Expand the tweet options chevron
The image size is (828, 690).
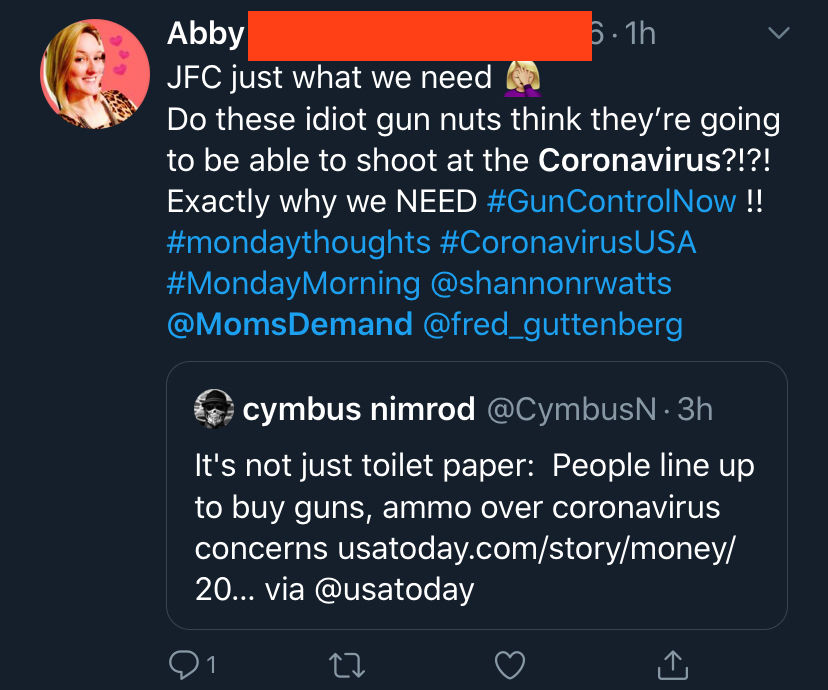779,33
